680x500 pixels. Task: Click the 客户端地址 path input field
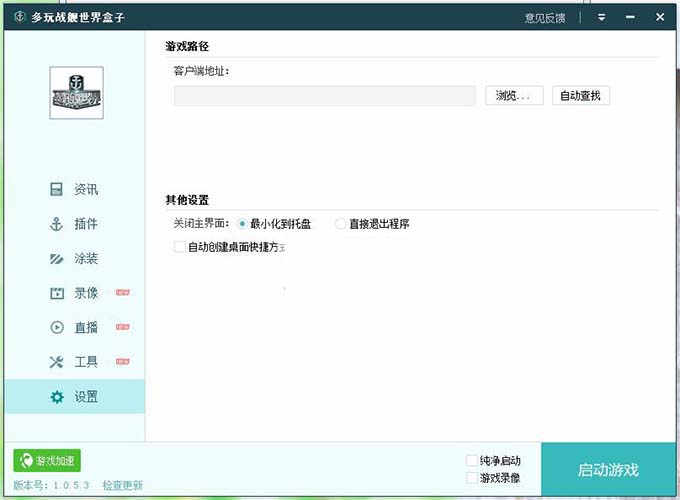pos(324,95)
